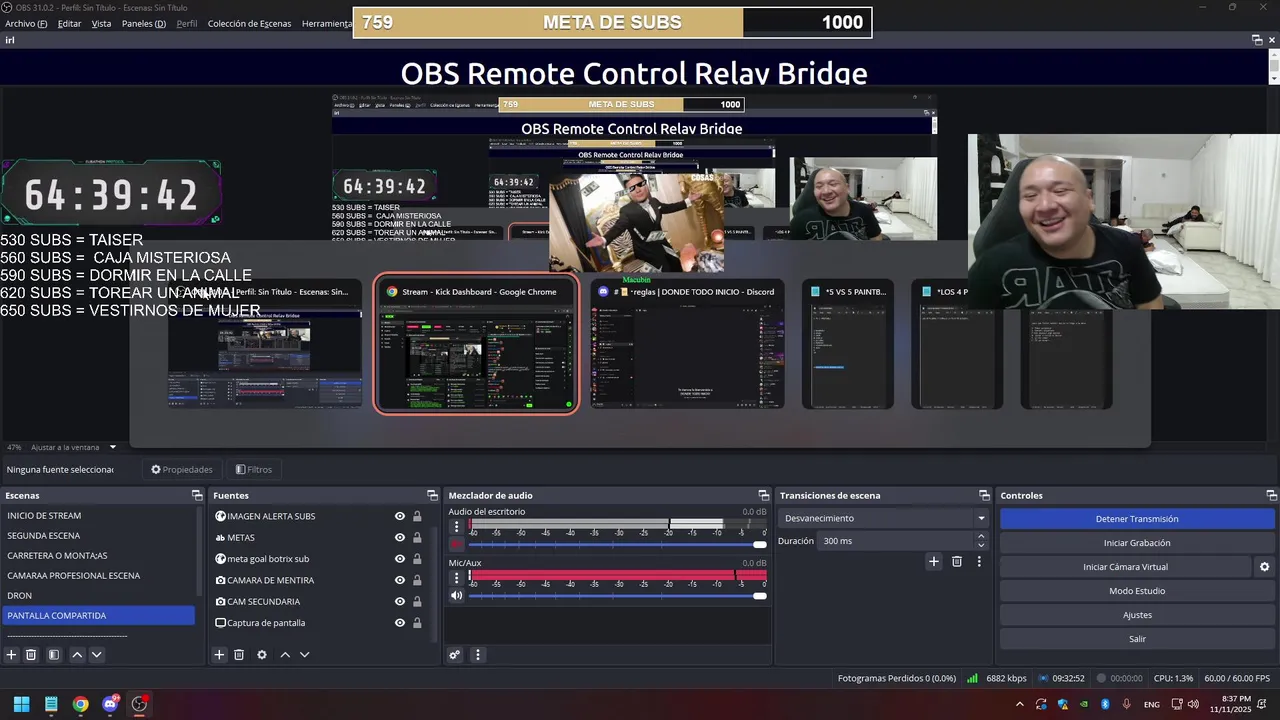
Task: Open advanced audio properties gears icon
Action: tap(454, 655)
